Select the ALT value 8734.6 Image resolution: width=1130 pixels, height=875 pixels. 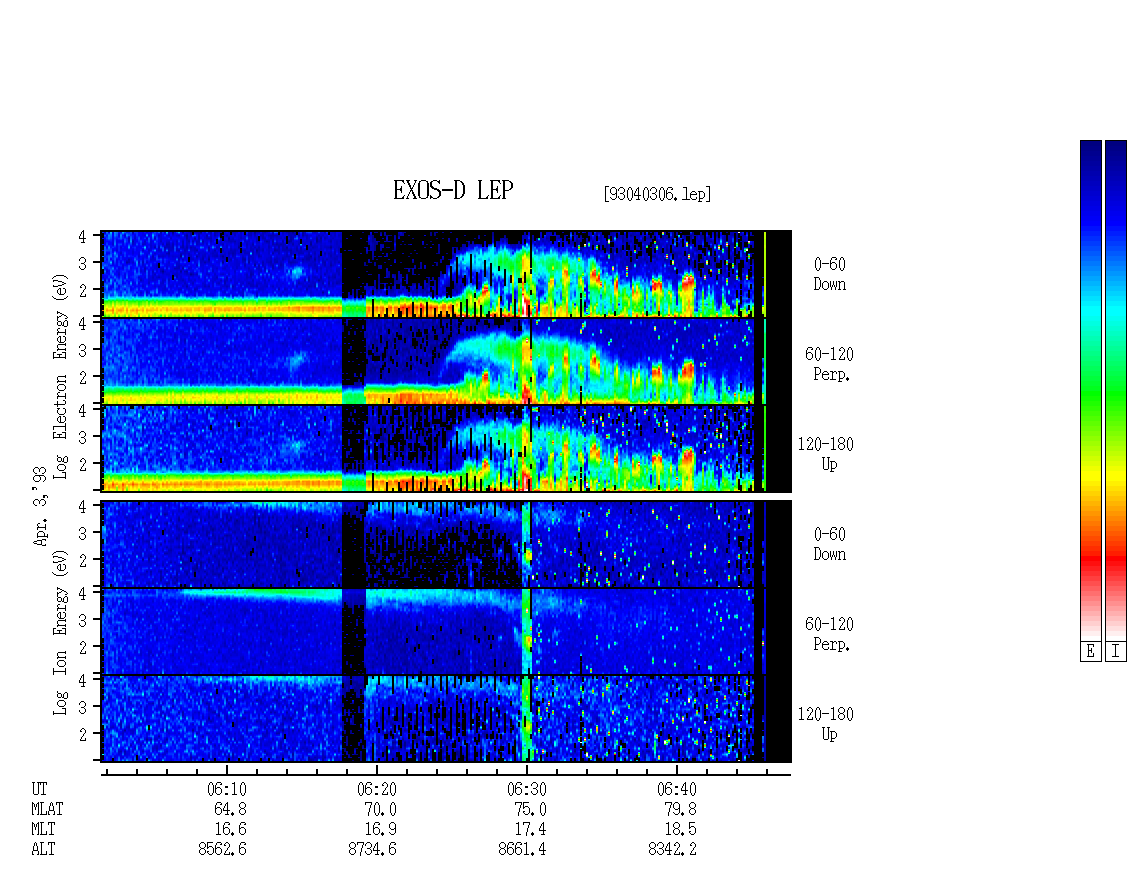[x=372, y=849]
